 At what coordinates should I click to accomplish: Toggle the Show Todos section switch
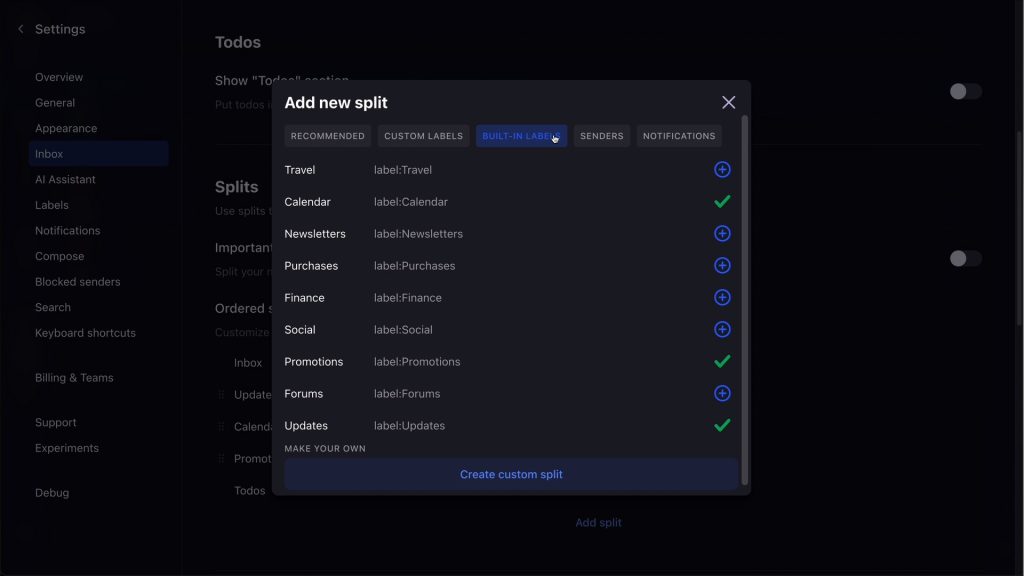(x=965, y=92)
